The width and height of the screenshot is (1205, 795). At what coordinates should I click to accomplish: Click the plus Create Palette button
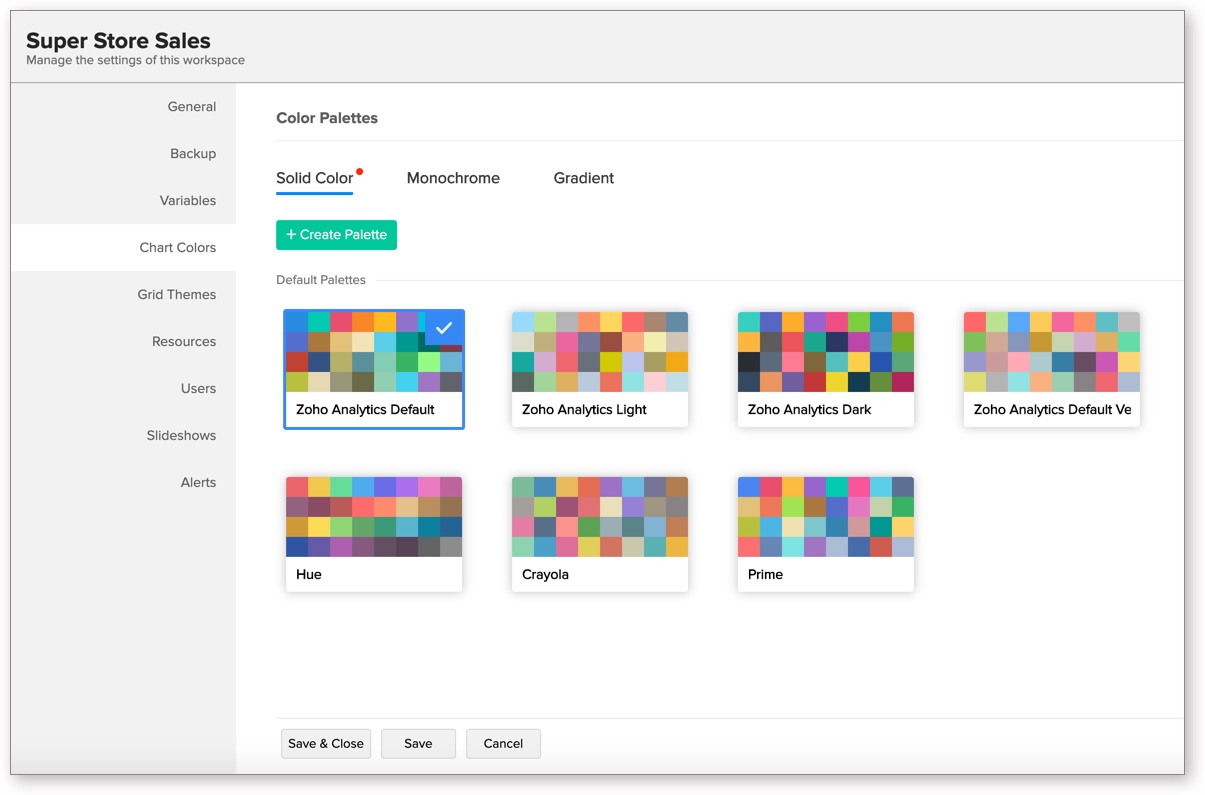tap(336, 235)
